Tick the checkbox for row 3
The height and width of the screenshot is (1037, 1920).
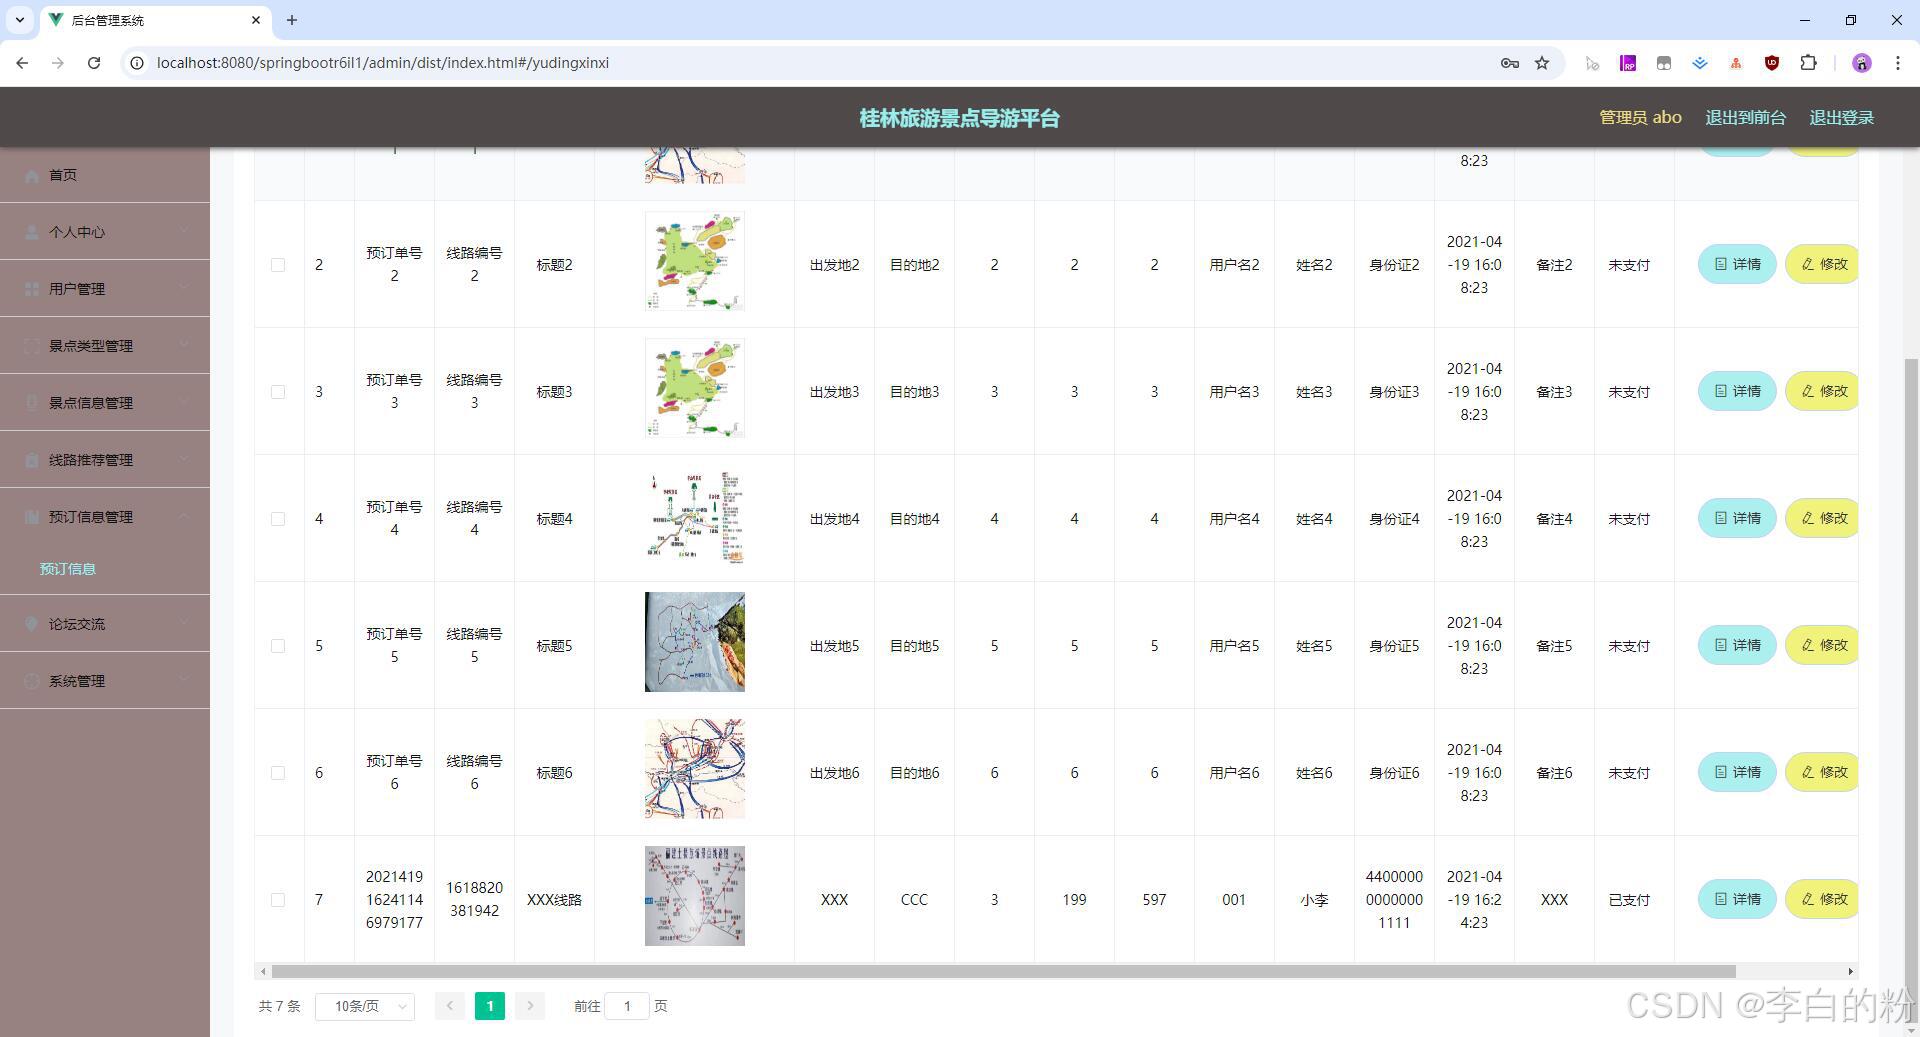278,392
